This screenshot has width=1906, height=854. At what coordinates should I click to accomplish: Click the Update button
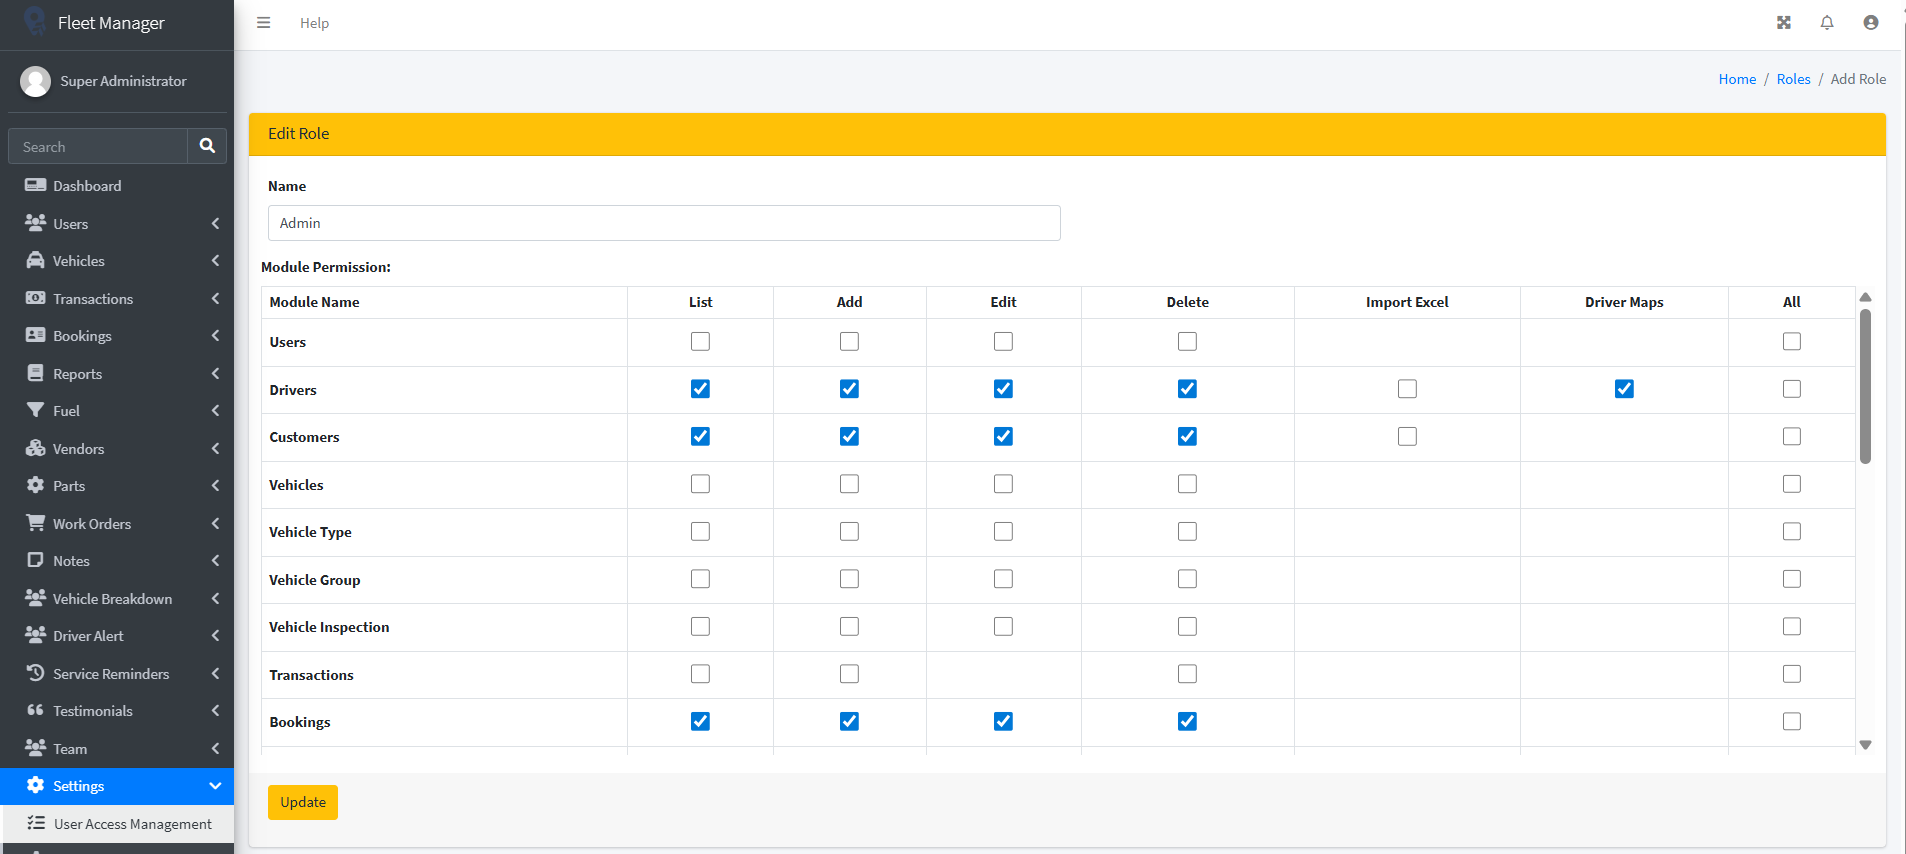click(x=303, y=802)
